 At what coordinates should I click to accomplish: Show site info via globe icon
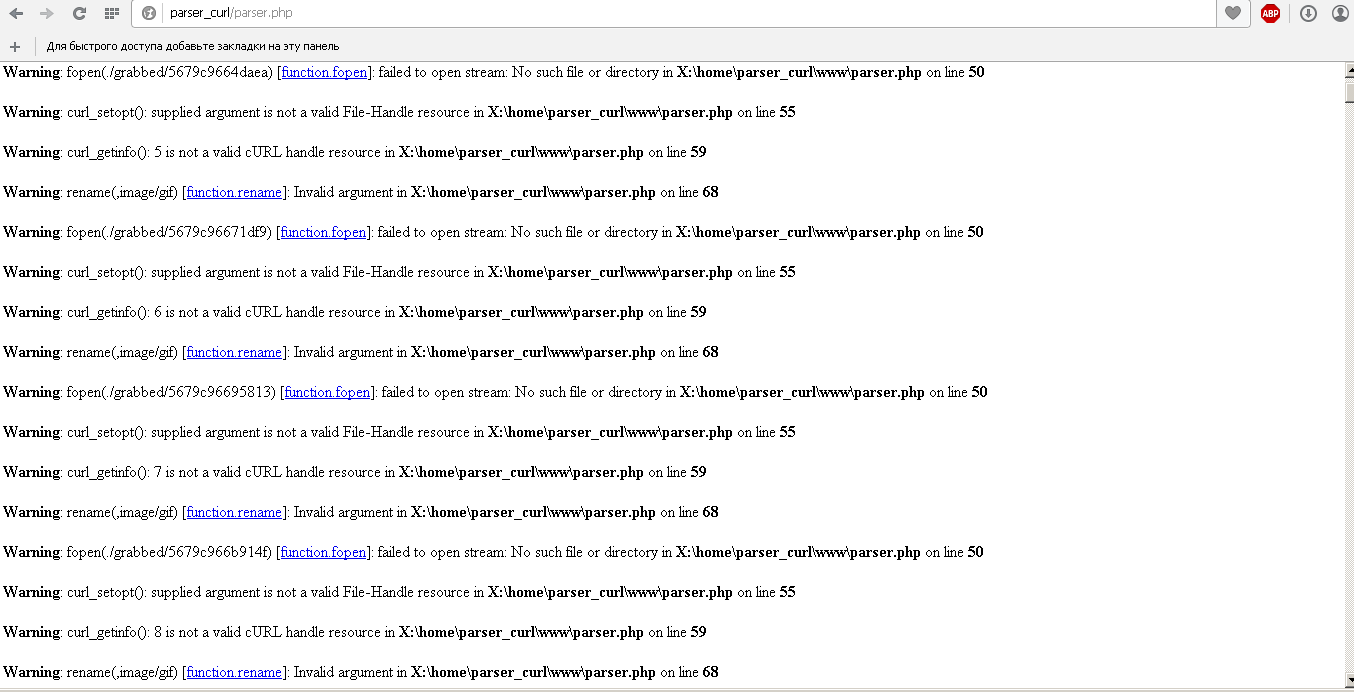tap(149, 13)
